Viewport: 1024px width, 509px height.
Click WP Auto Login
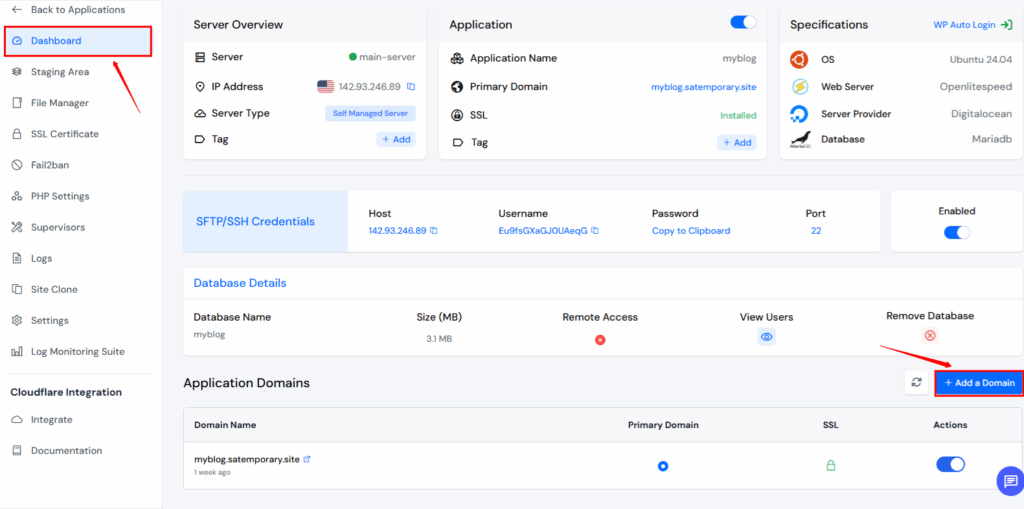click(x=973, y=25)
